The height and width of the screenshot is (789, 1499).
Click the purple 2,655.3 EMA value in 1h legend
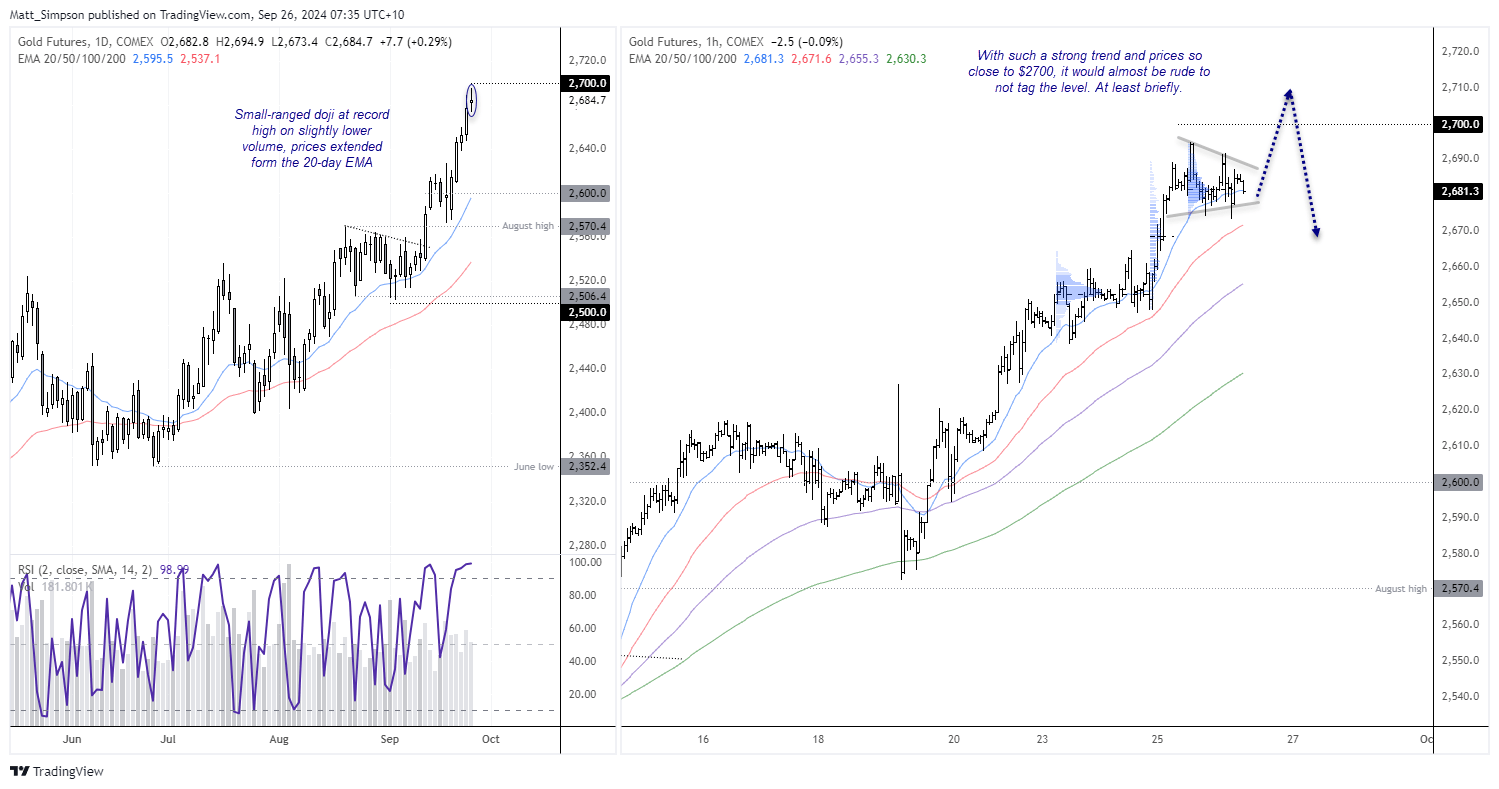click(x=860, y=59)
